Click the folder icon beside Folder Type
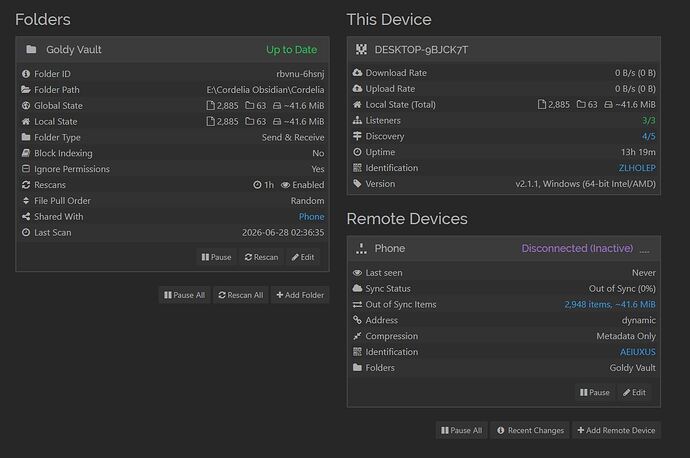 coord(26,137)
